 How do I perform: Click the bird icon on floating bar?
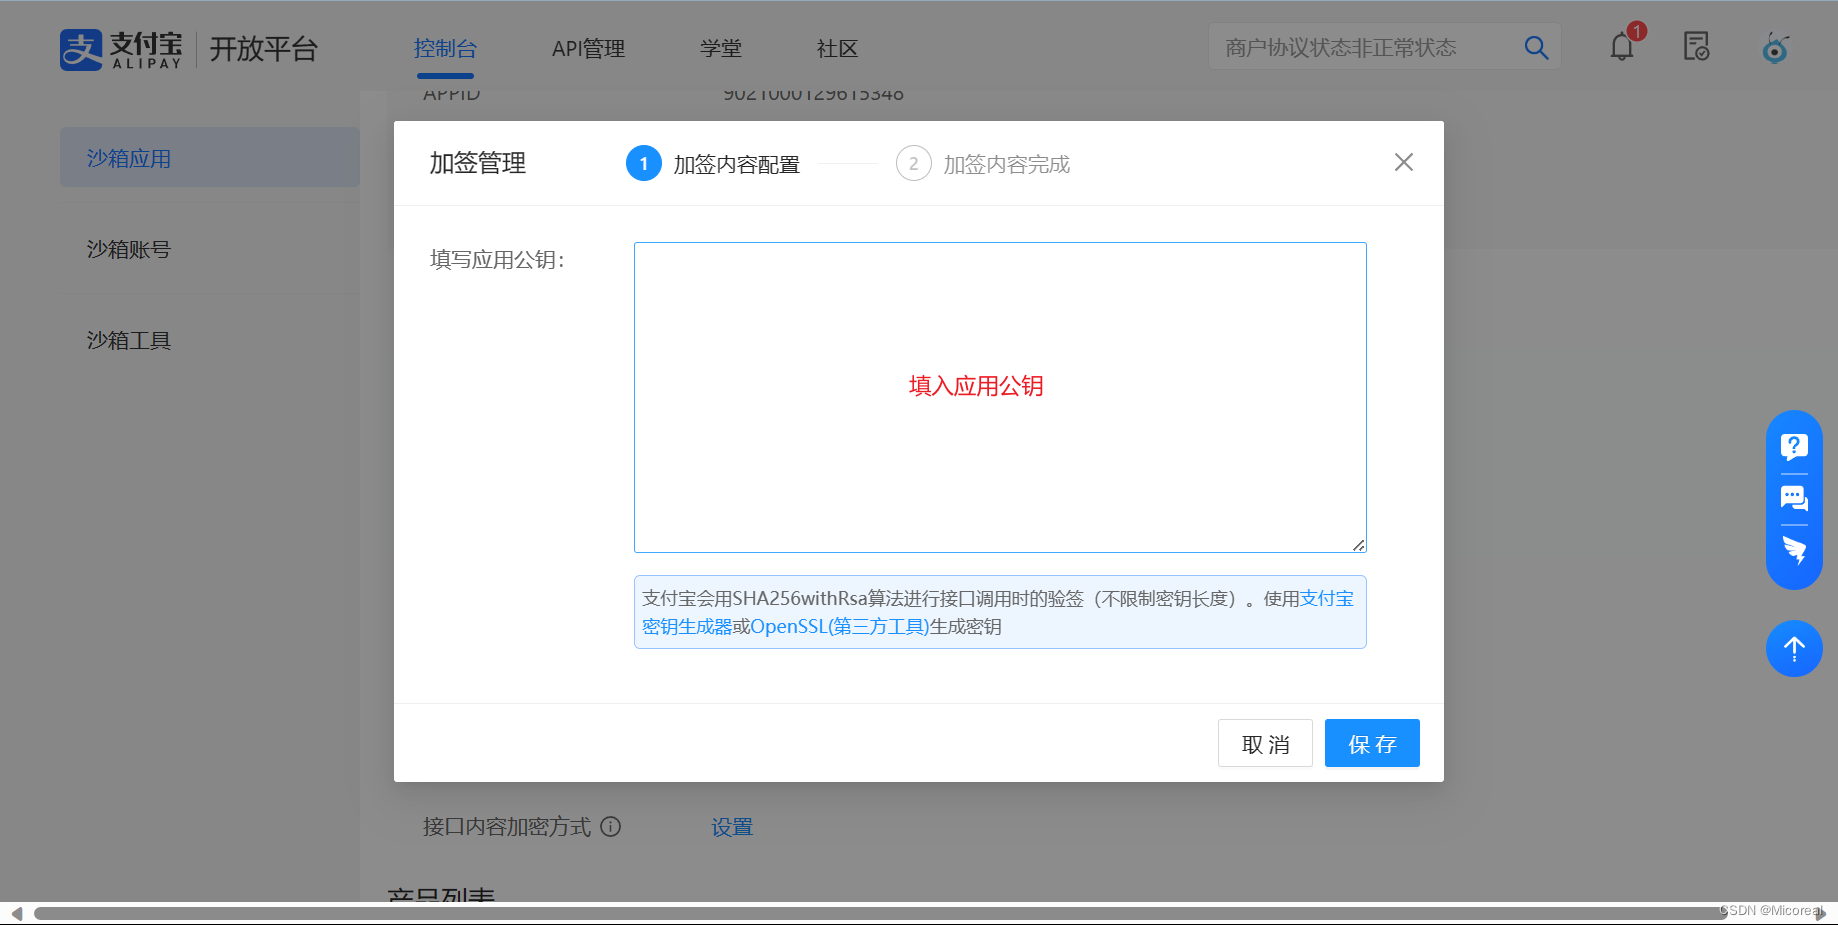pyautogui.click(x=1794, y=550)
